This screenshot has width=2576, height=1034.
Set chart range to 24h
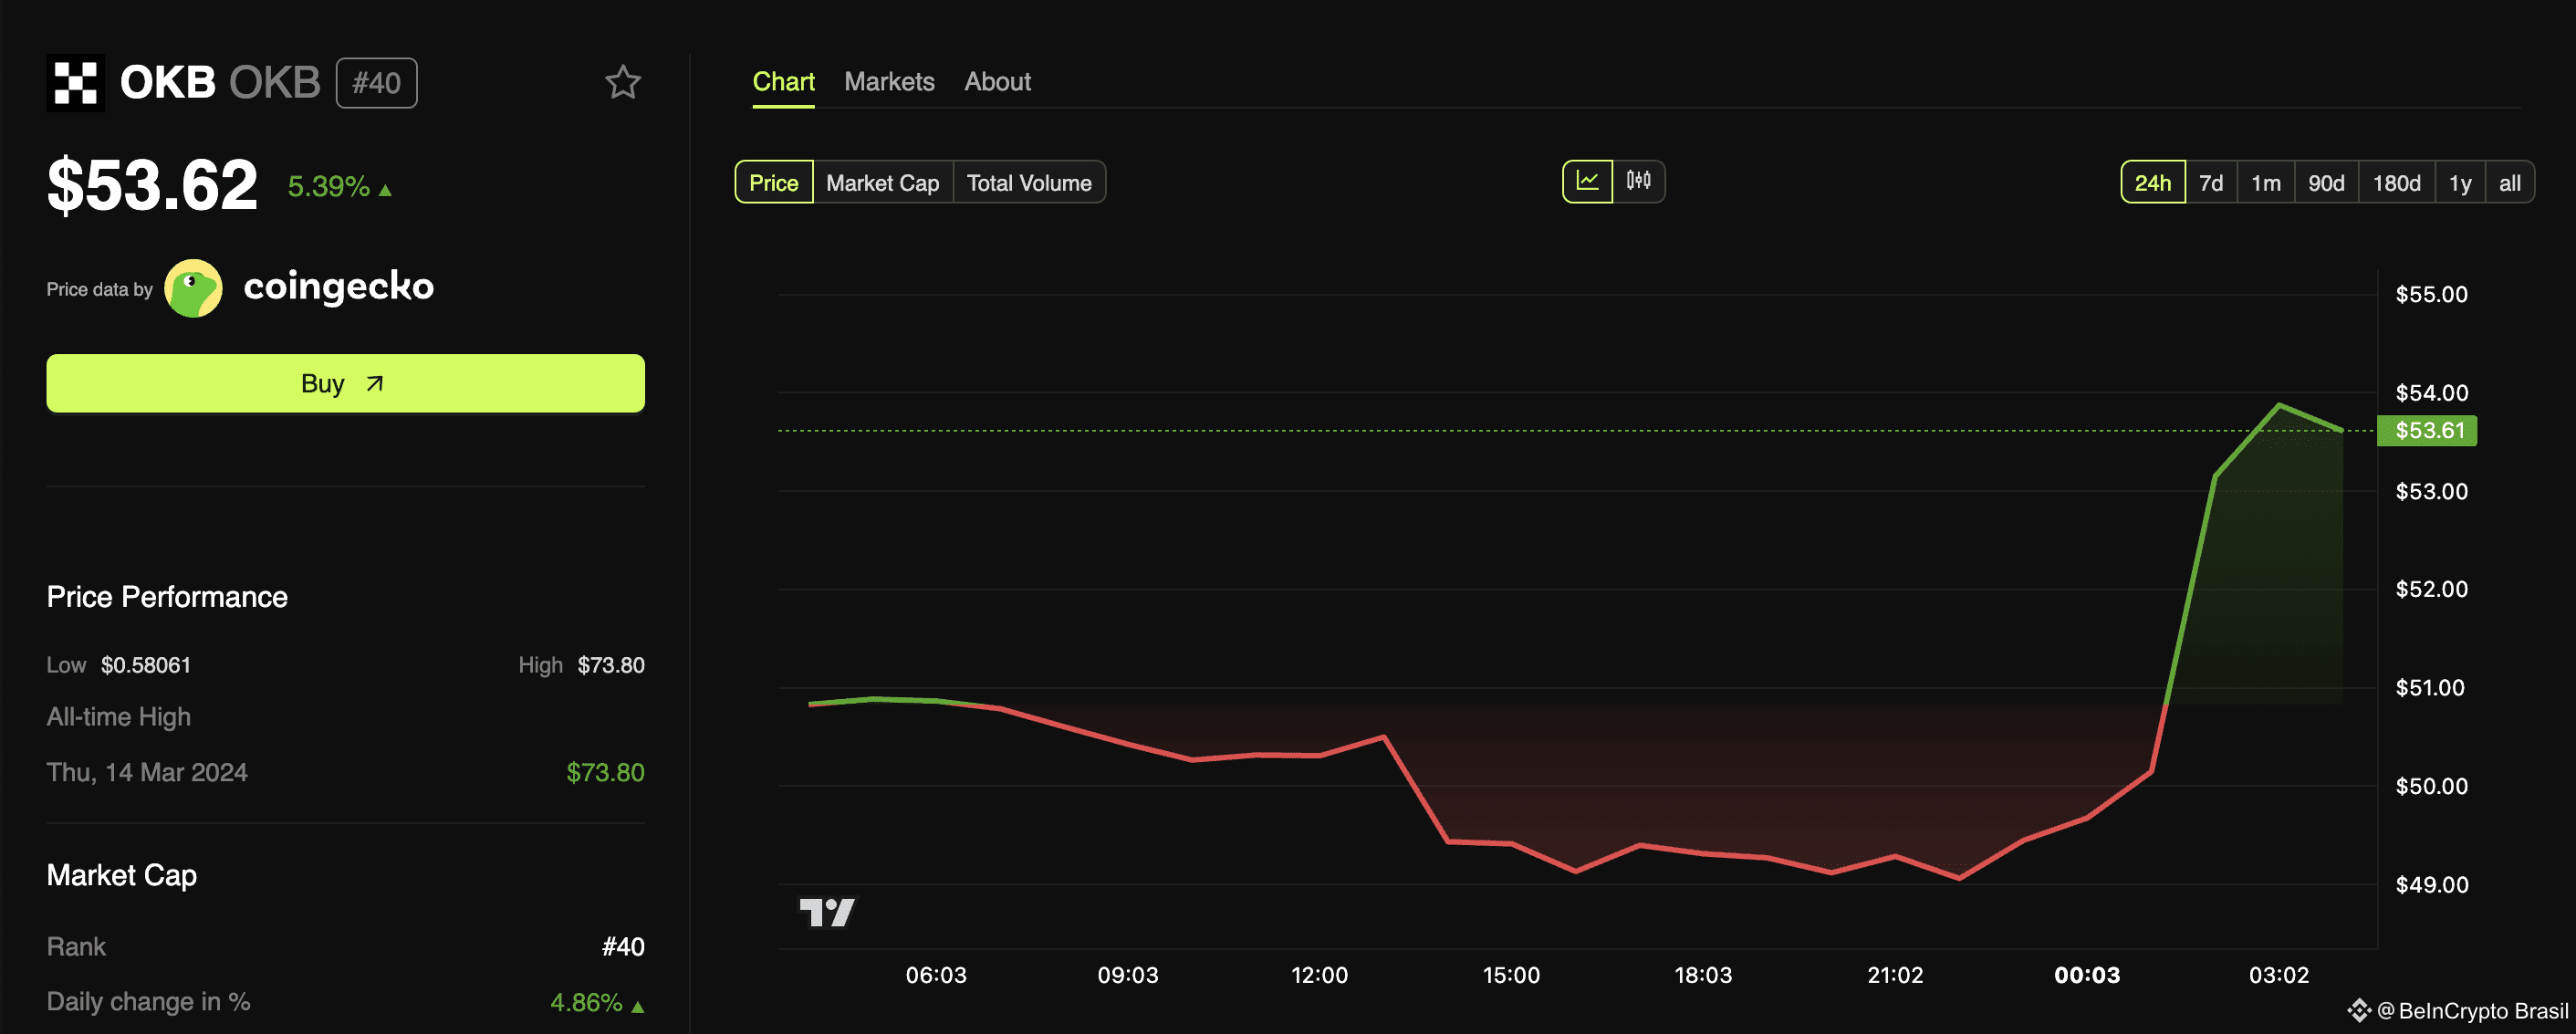tap(2153, 183)
